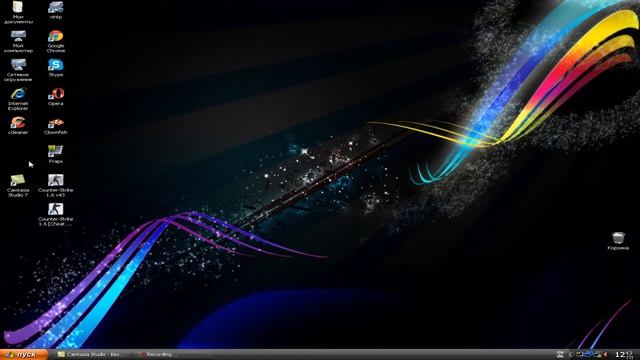Launch Internet Explorer from the desktop
The height and width of the screenshot is (360, 640).
tap(18, 99)
